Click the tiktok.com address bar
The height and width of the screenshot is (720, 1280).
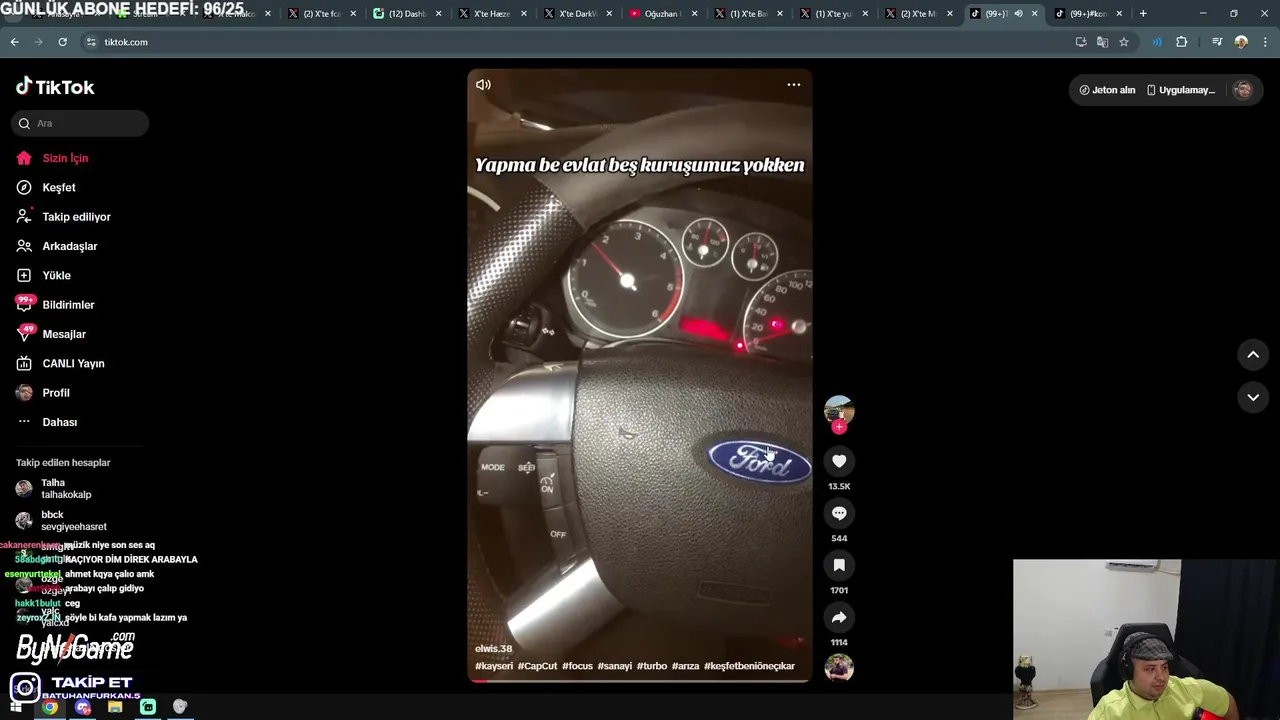tap(580, 42)
